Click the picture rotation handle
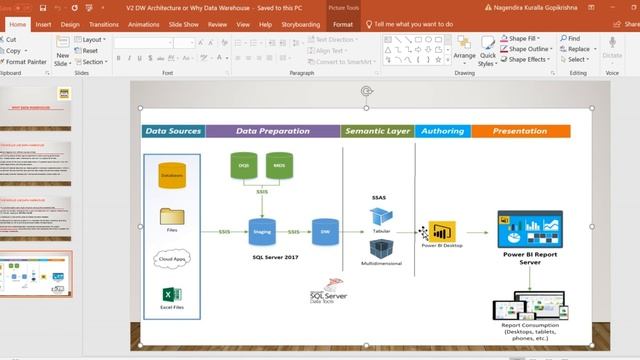 (367, 91)
